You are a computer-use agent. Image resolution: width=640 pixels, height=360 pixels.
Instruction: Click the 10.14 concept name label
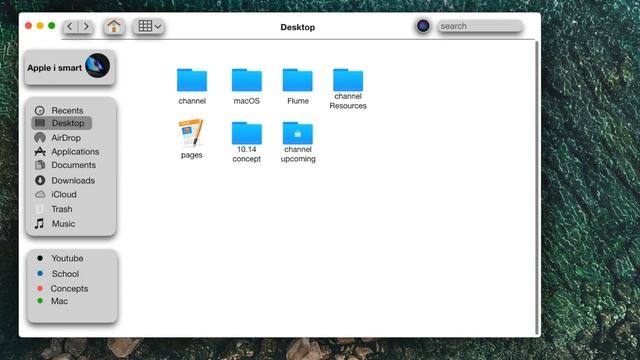247,154
